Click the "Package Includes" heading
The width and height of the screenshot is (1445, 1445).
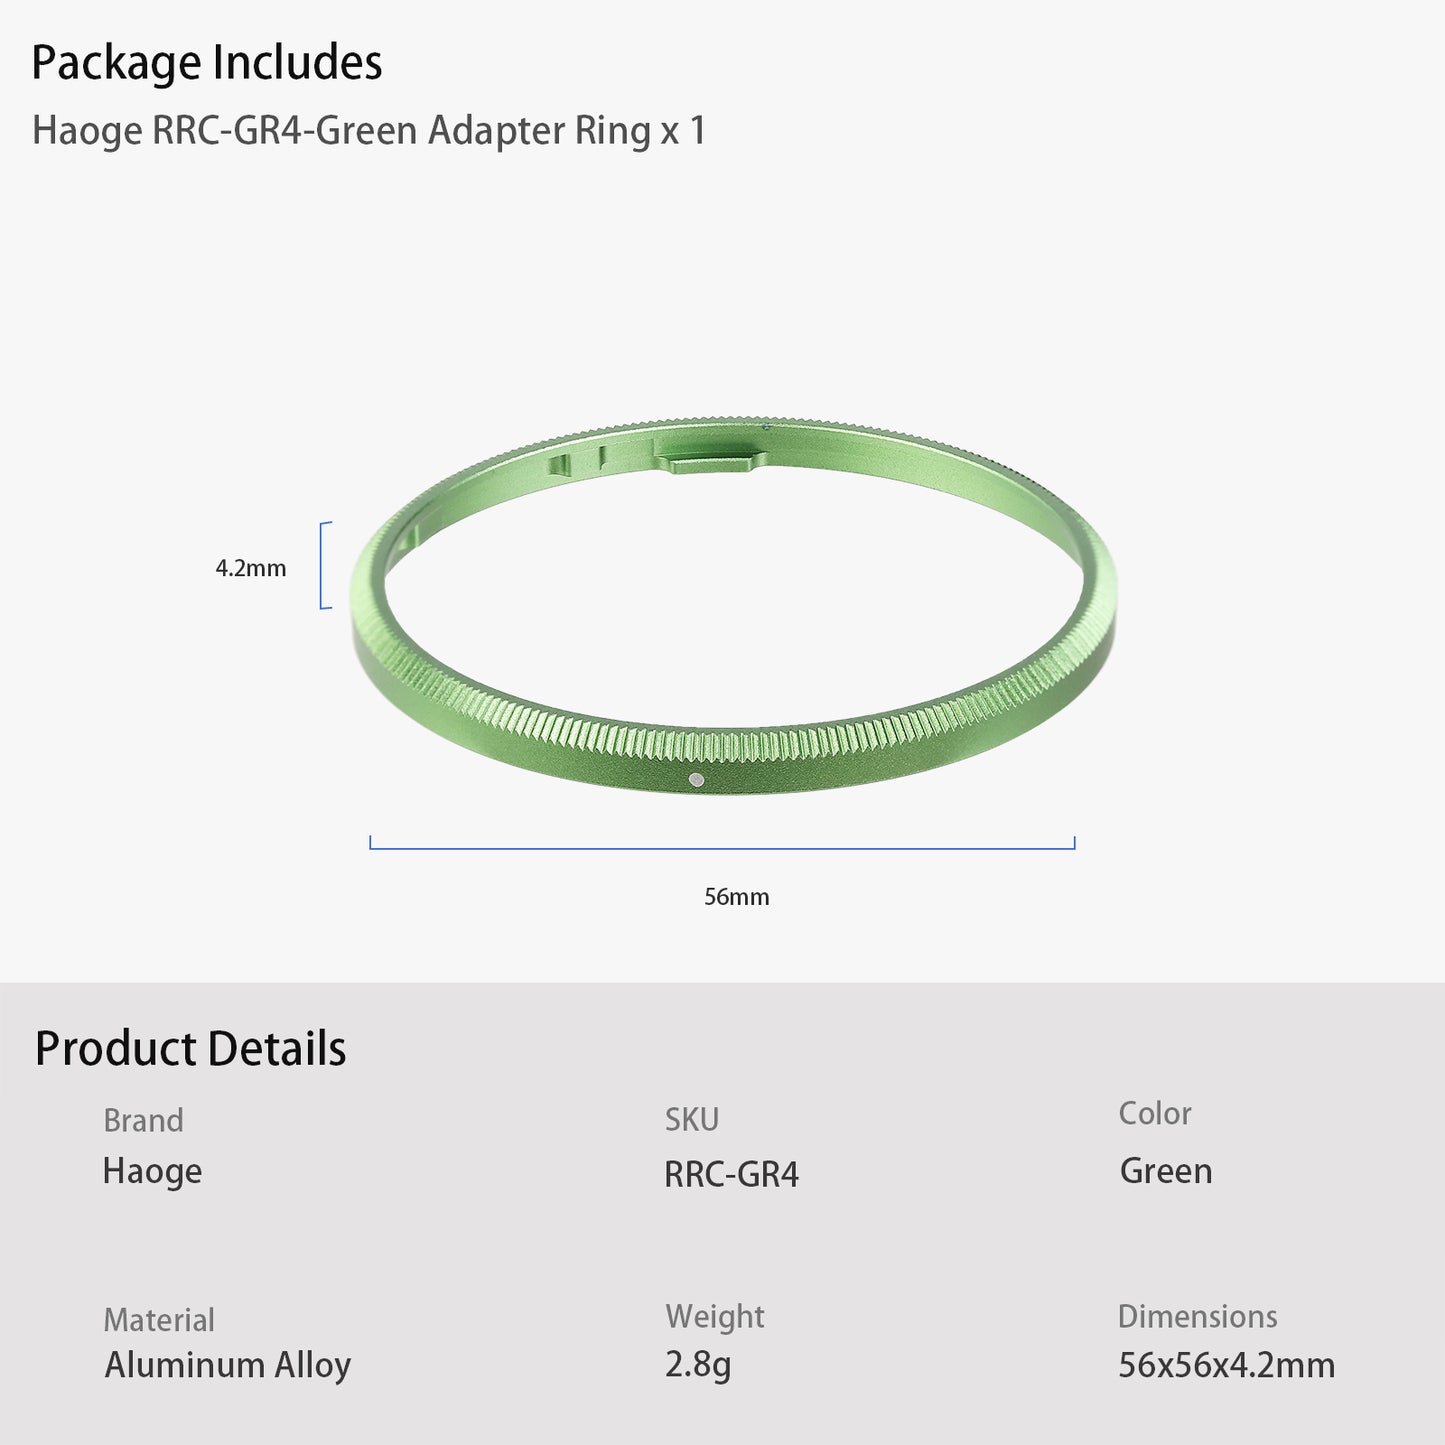click(206, 63)
